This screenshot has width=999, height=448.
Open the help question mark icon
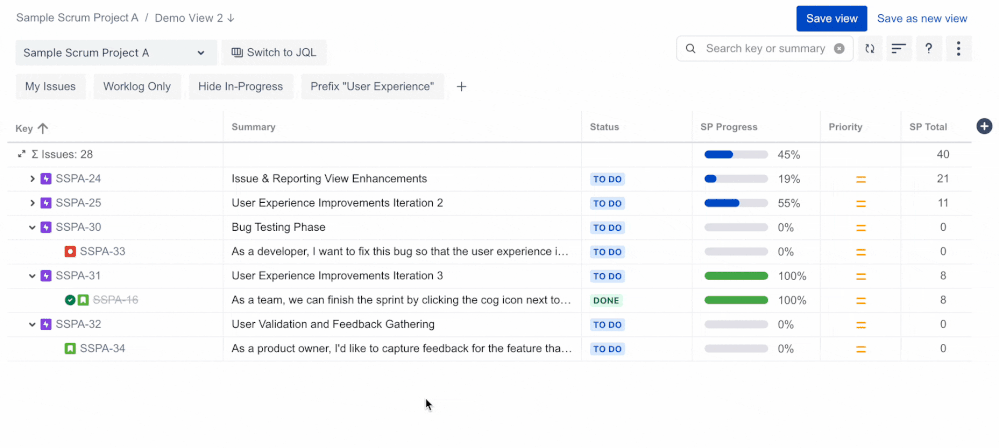coord(929,48)
